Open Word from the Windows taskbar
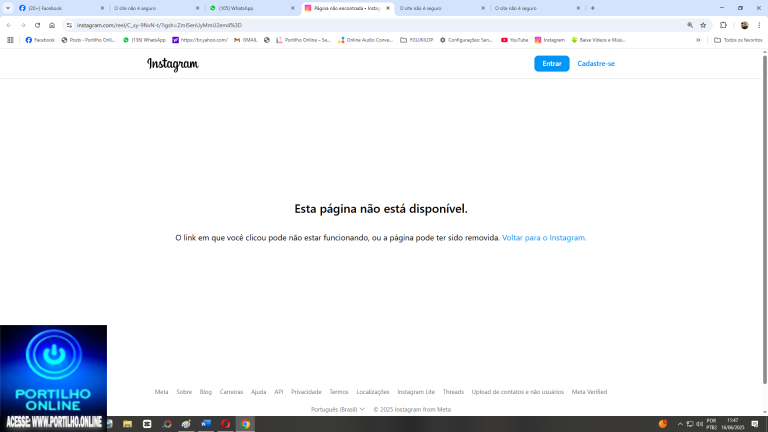 click(x=206, y=424)
